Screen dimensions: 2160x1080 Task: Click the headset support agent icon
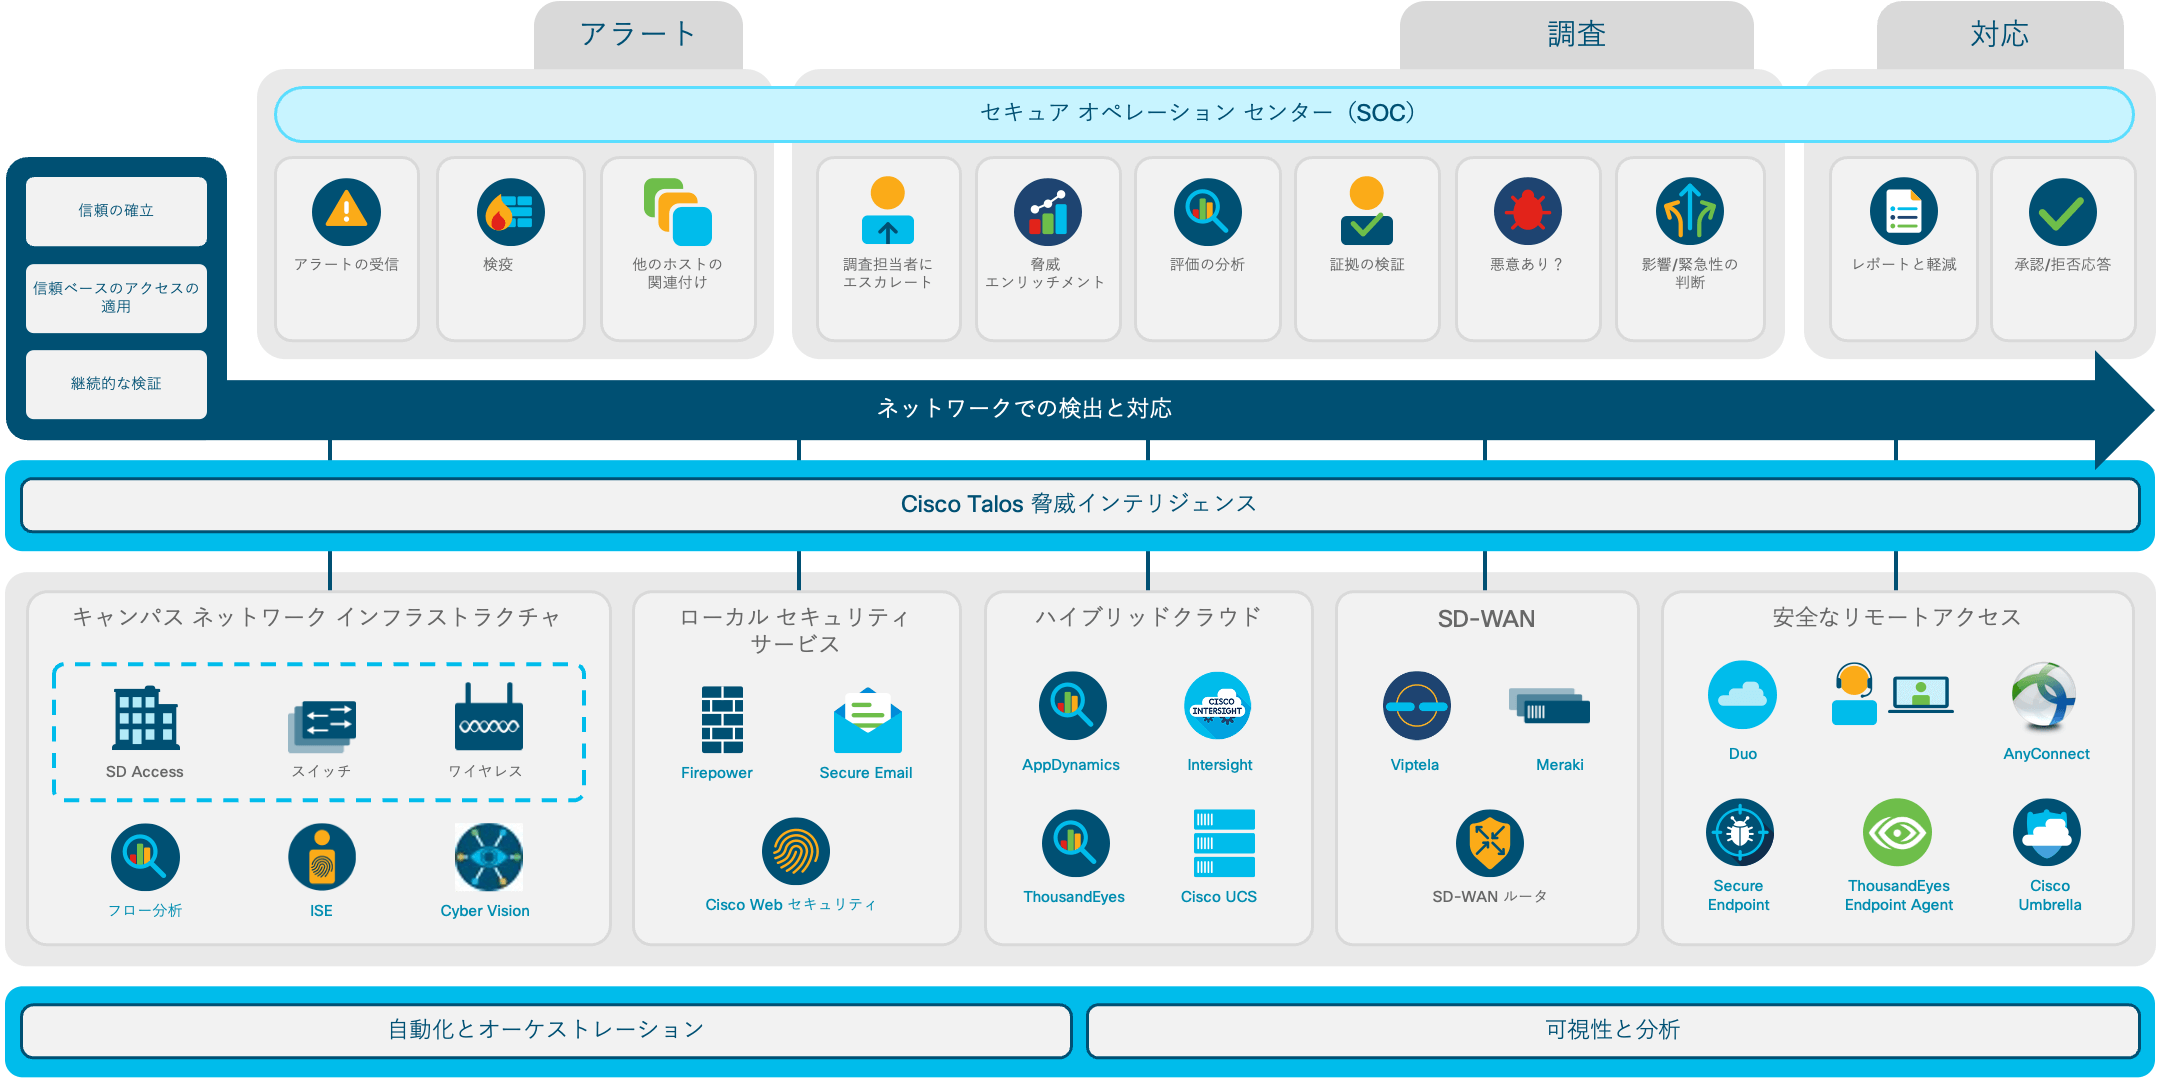pos(1854,694)
